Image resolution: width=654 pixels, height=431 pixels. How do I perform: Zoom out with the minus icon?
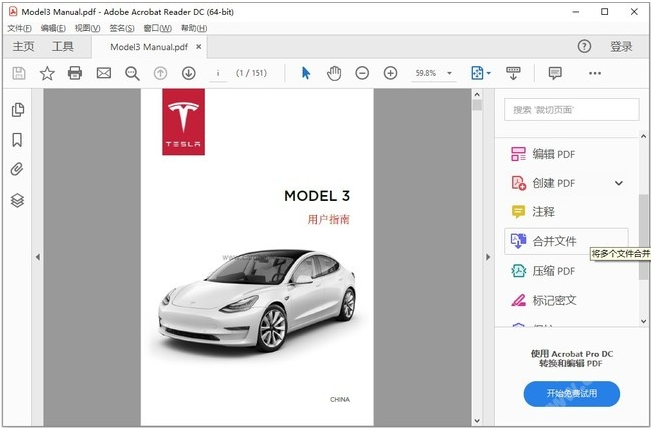pos(362,73)
